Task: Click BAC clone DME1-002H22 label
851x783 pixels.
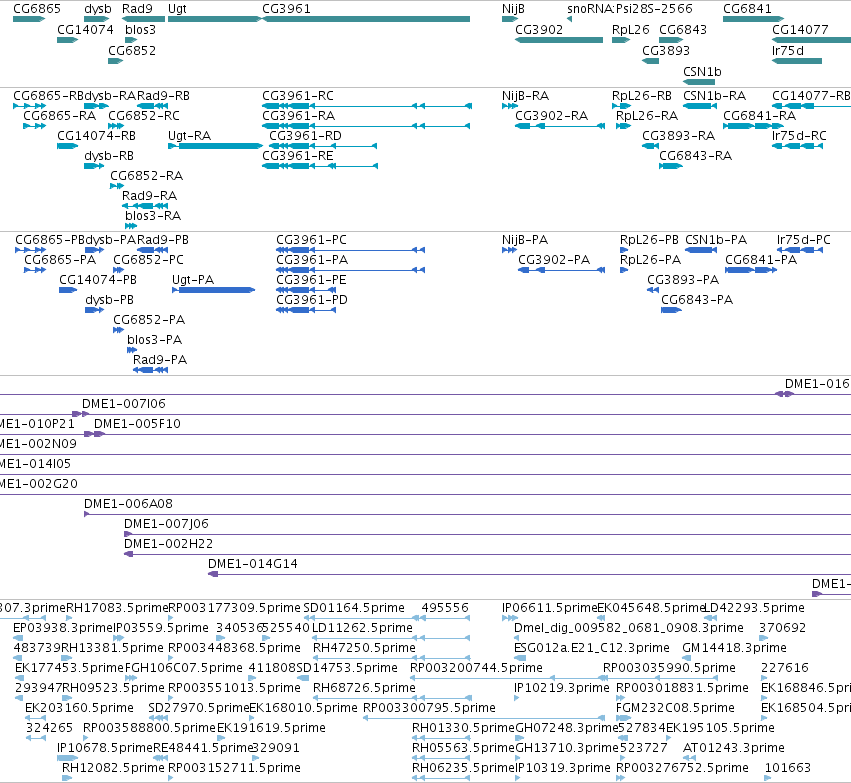Action: [x=168, y=544]
